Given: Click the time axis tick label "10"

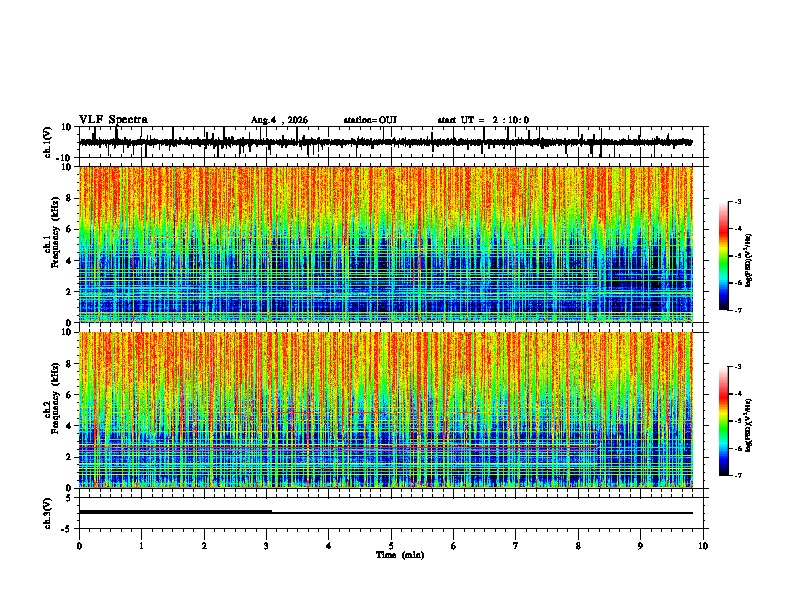Looking at the screenshot, I should point(703,546).
